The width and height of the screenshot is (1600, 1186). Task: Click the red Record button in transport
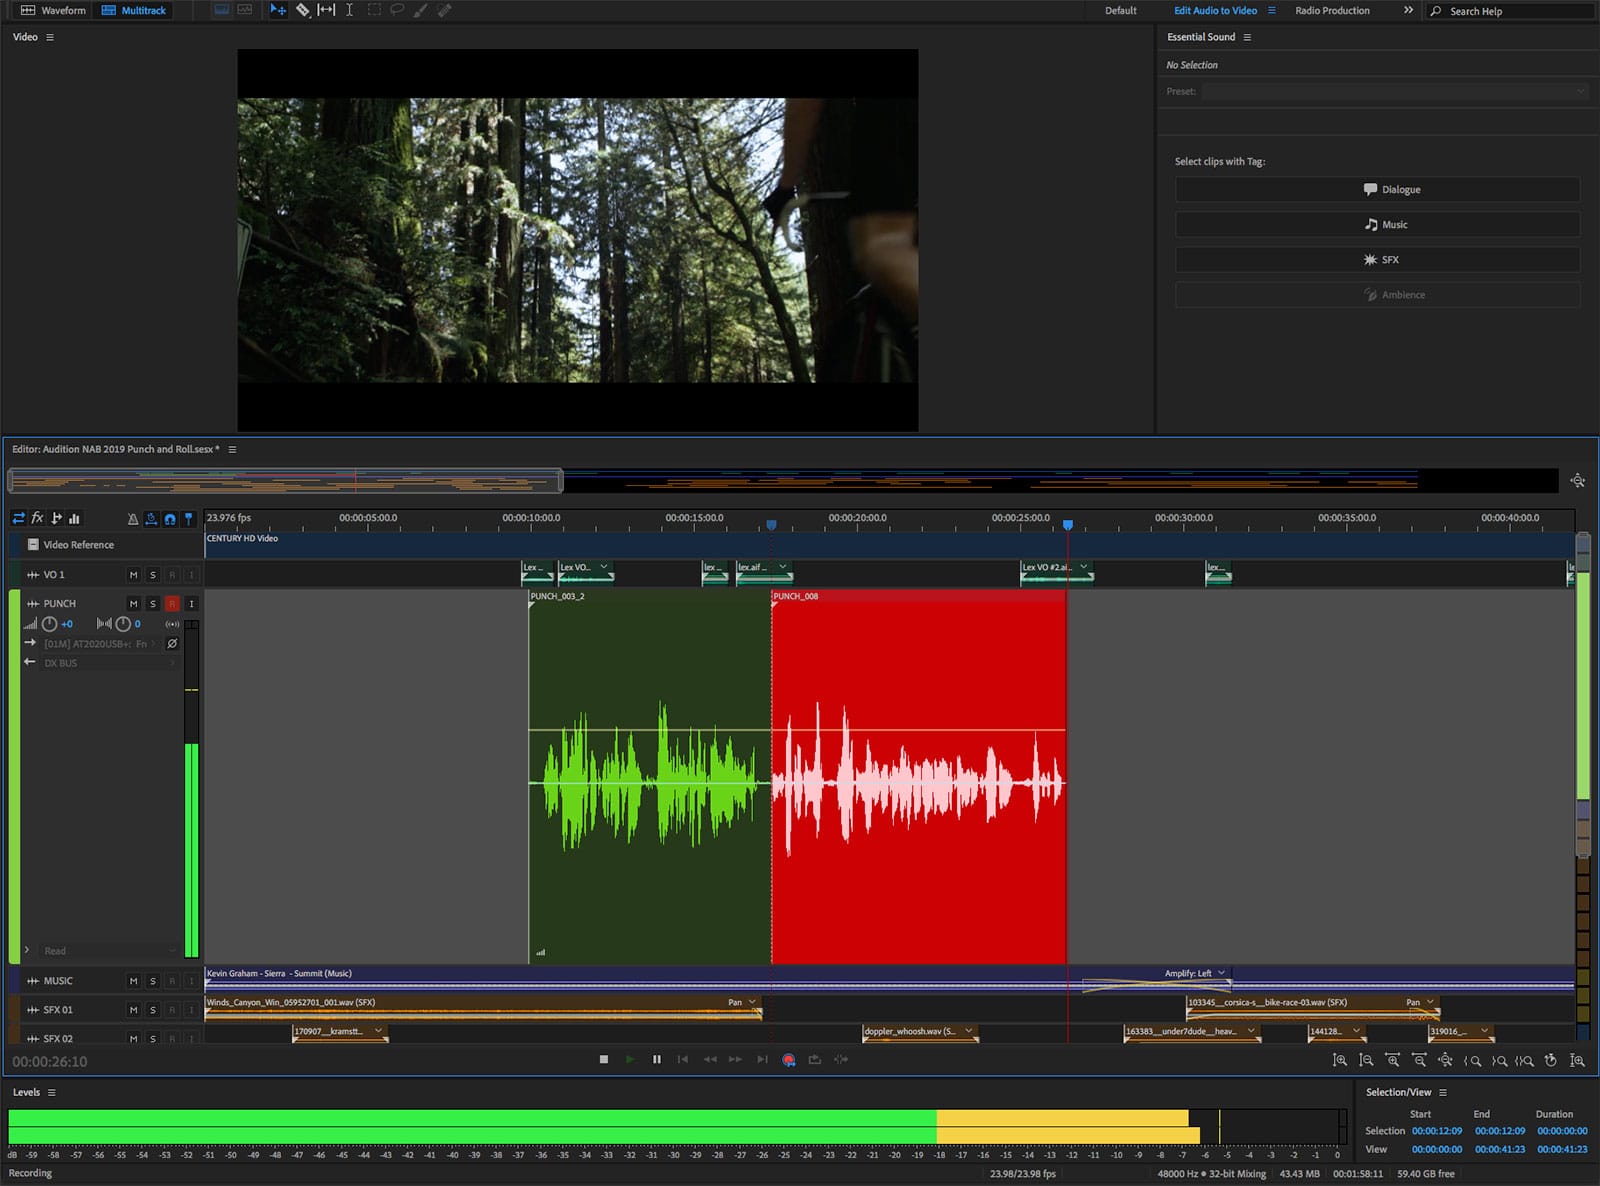click(788, 1060)
